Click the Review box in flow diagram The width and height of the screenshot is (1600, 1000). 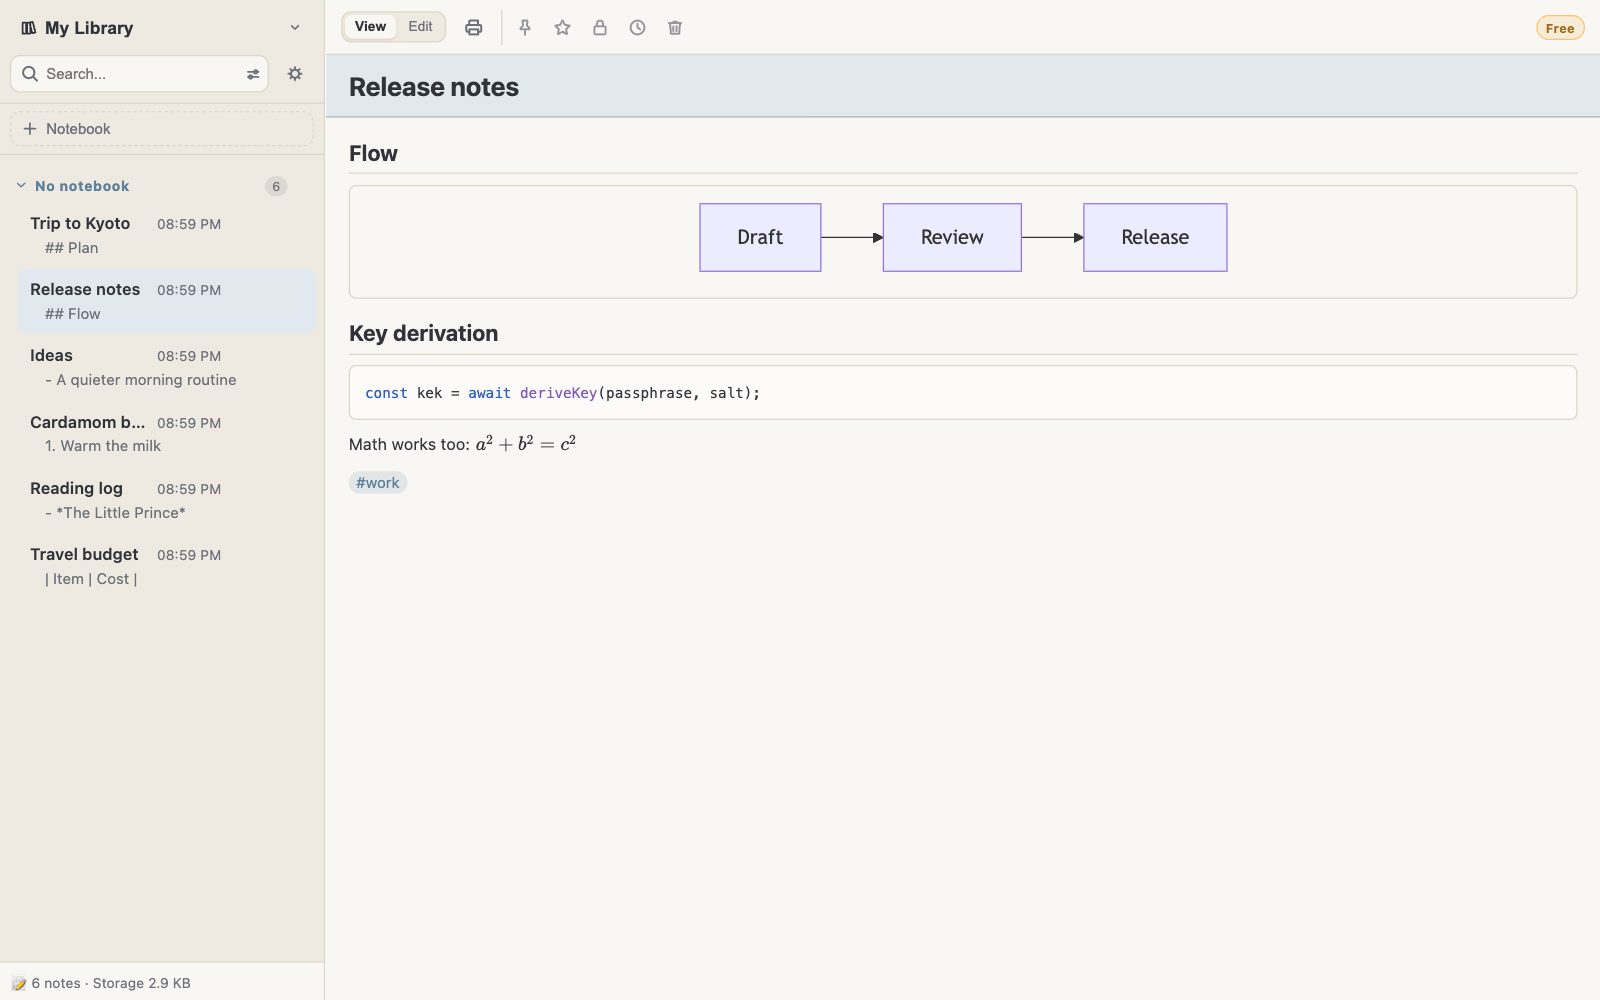[952, 237]
